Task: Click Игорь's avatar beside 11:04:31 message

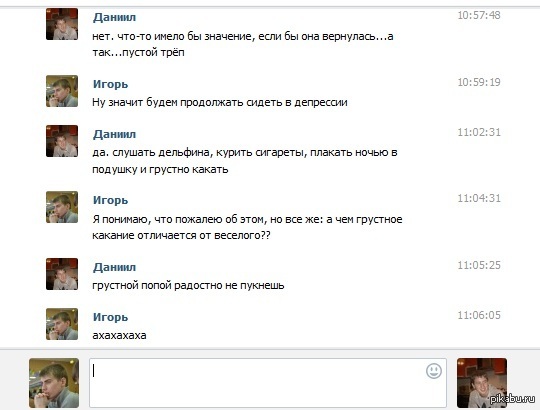Action: point(62,207)
